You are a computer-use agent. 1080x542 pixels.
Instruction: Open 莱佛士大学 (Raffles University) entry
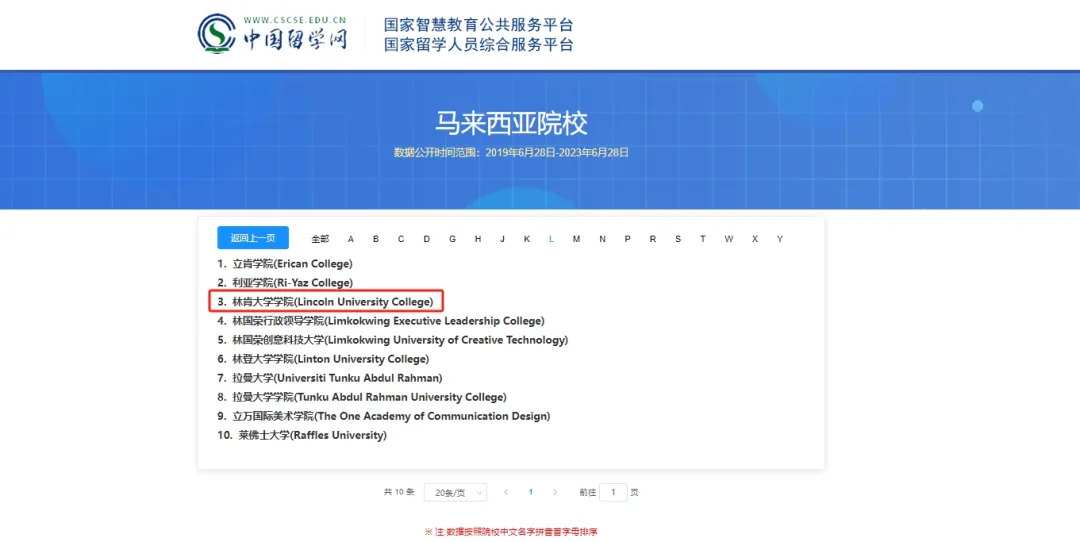point(302,435)
